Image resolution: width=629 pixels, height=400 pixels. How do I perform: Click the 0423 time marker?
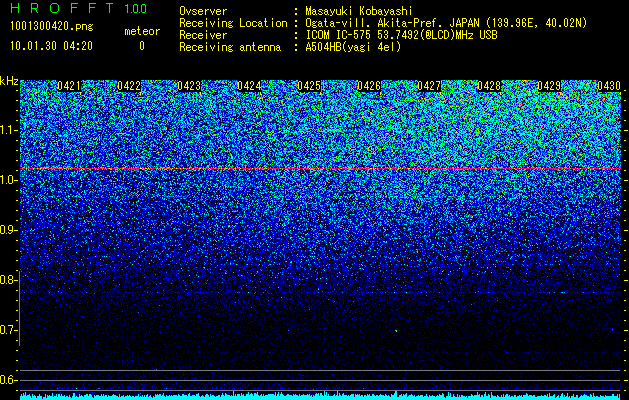point(189,86)
